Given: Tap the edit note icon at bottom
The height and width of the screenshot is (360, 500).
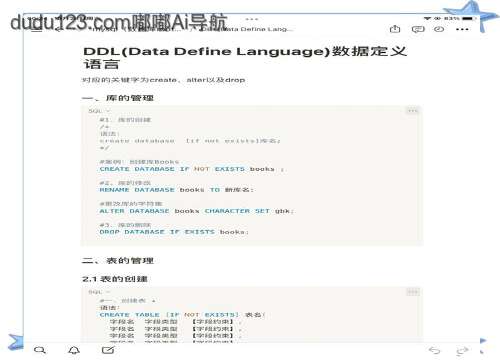Looking at the screenshot, I should click(x=108, y=350).
